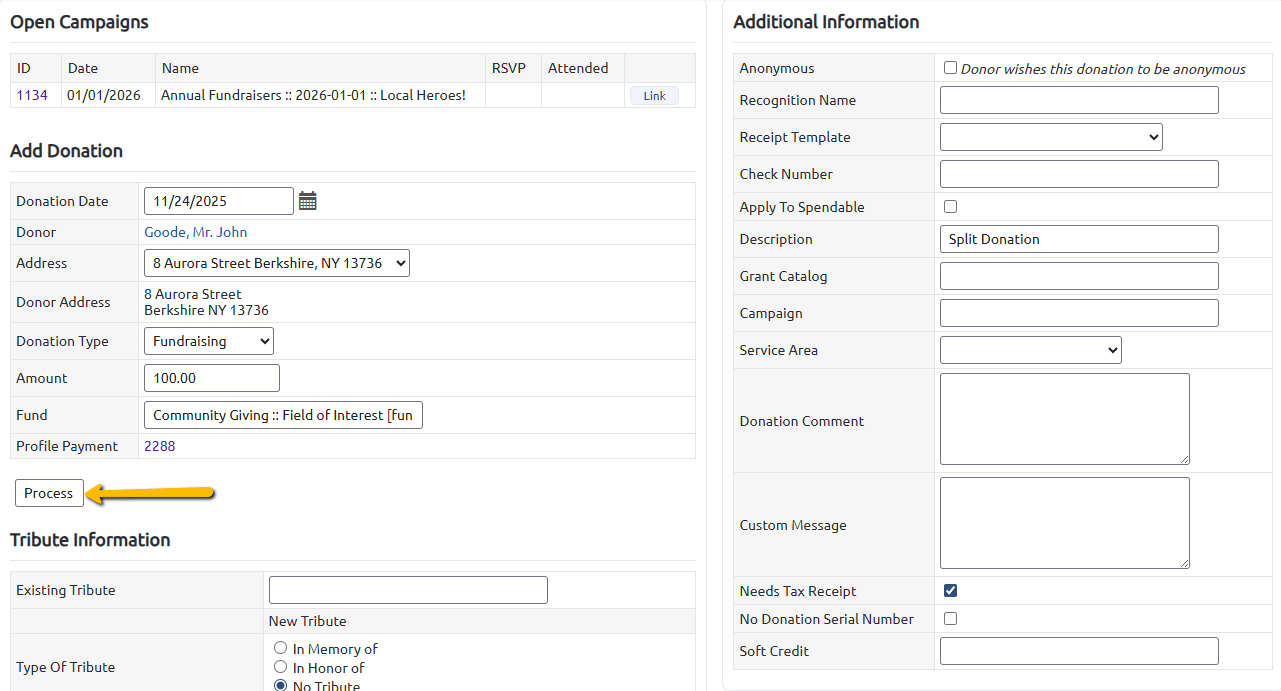Click the Soft Credit field

pos(1079,651)
